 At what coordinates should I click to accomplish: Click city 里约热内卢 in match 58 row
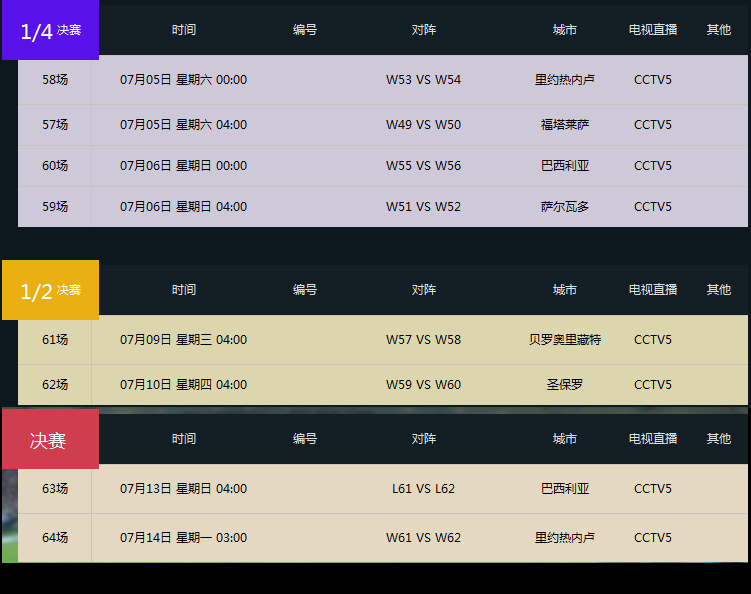click(565, 80)
